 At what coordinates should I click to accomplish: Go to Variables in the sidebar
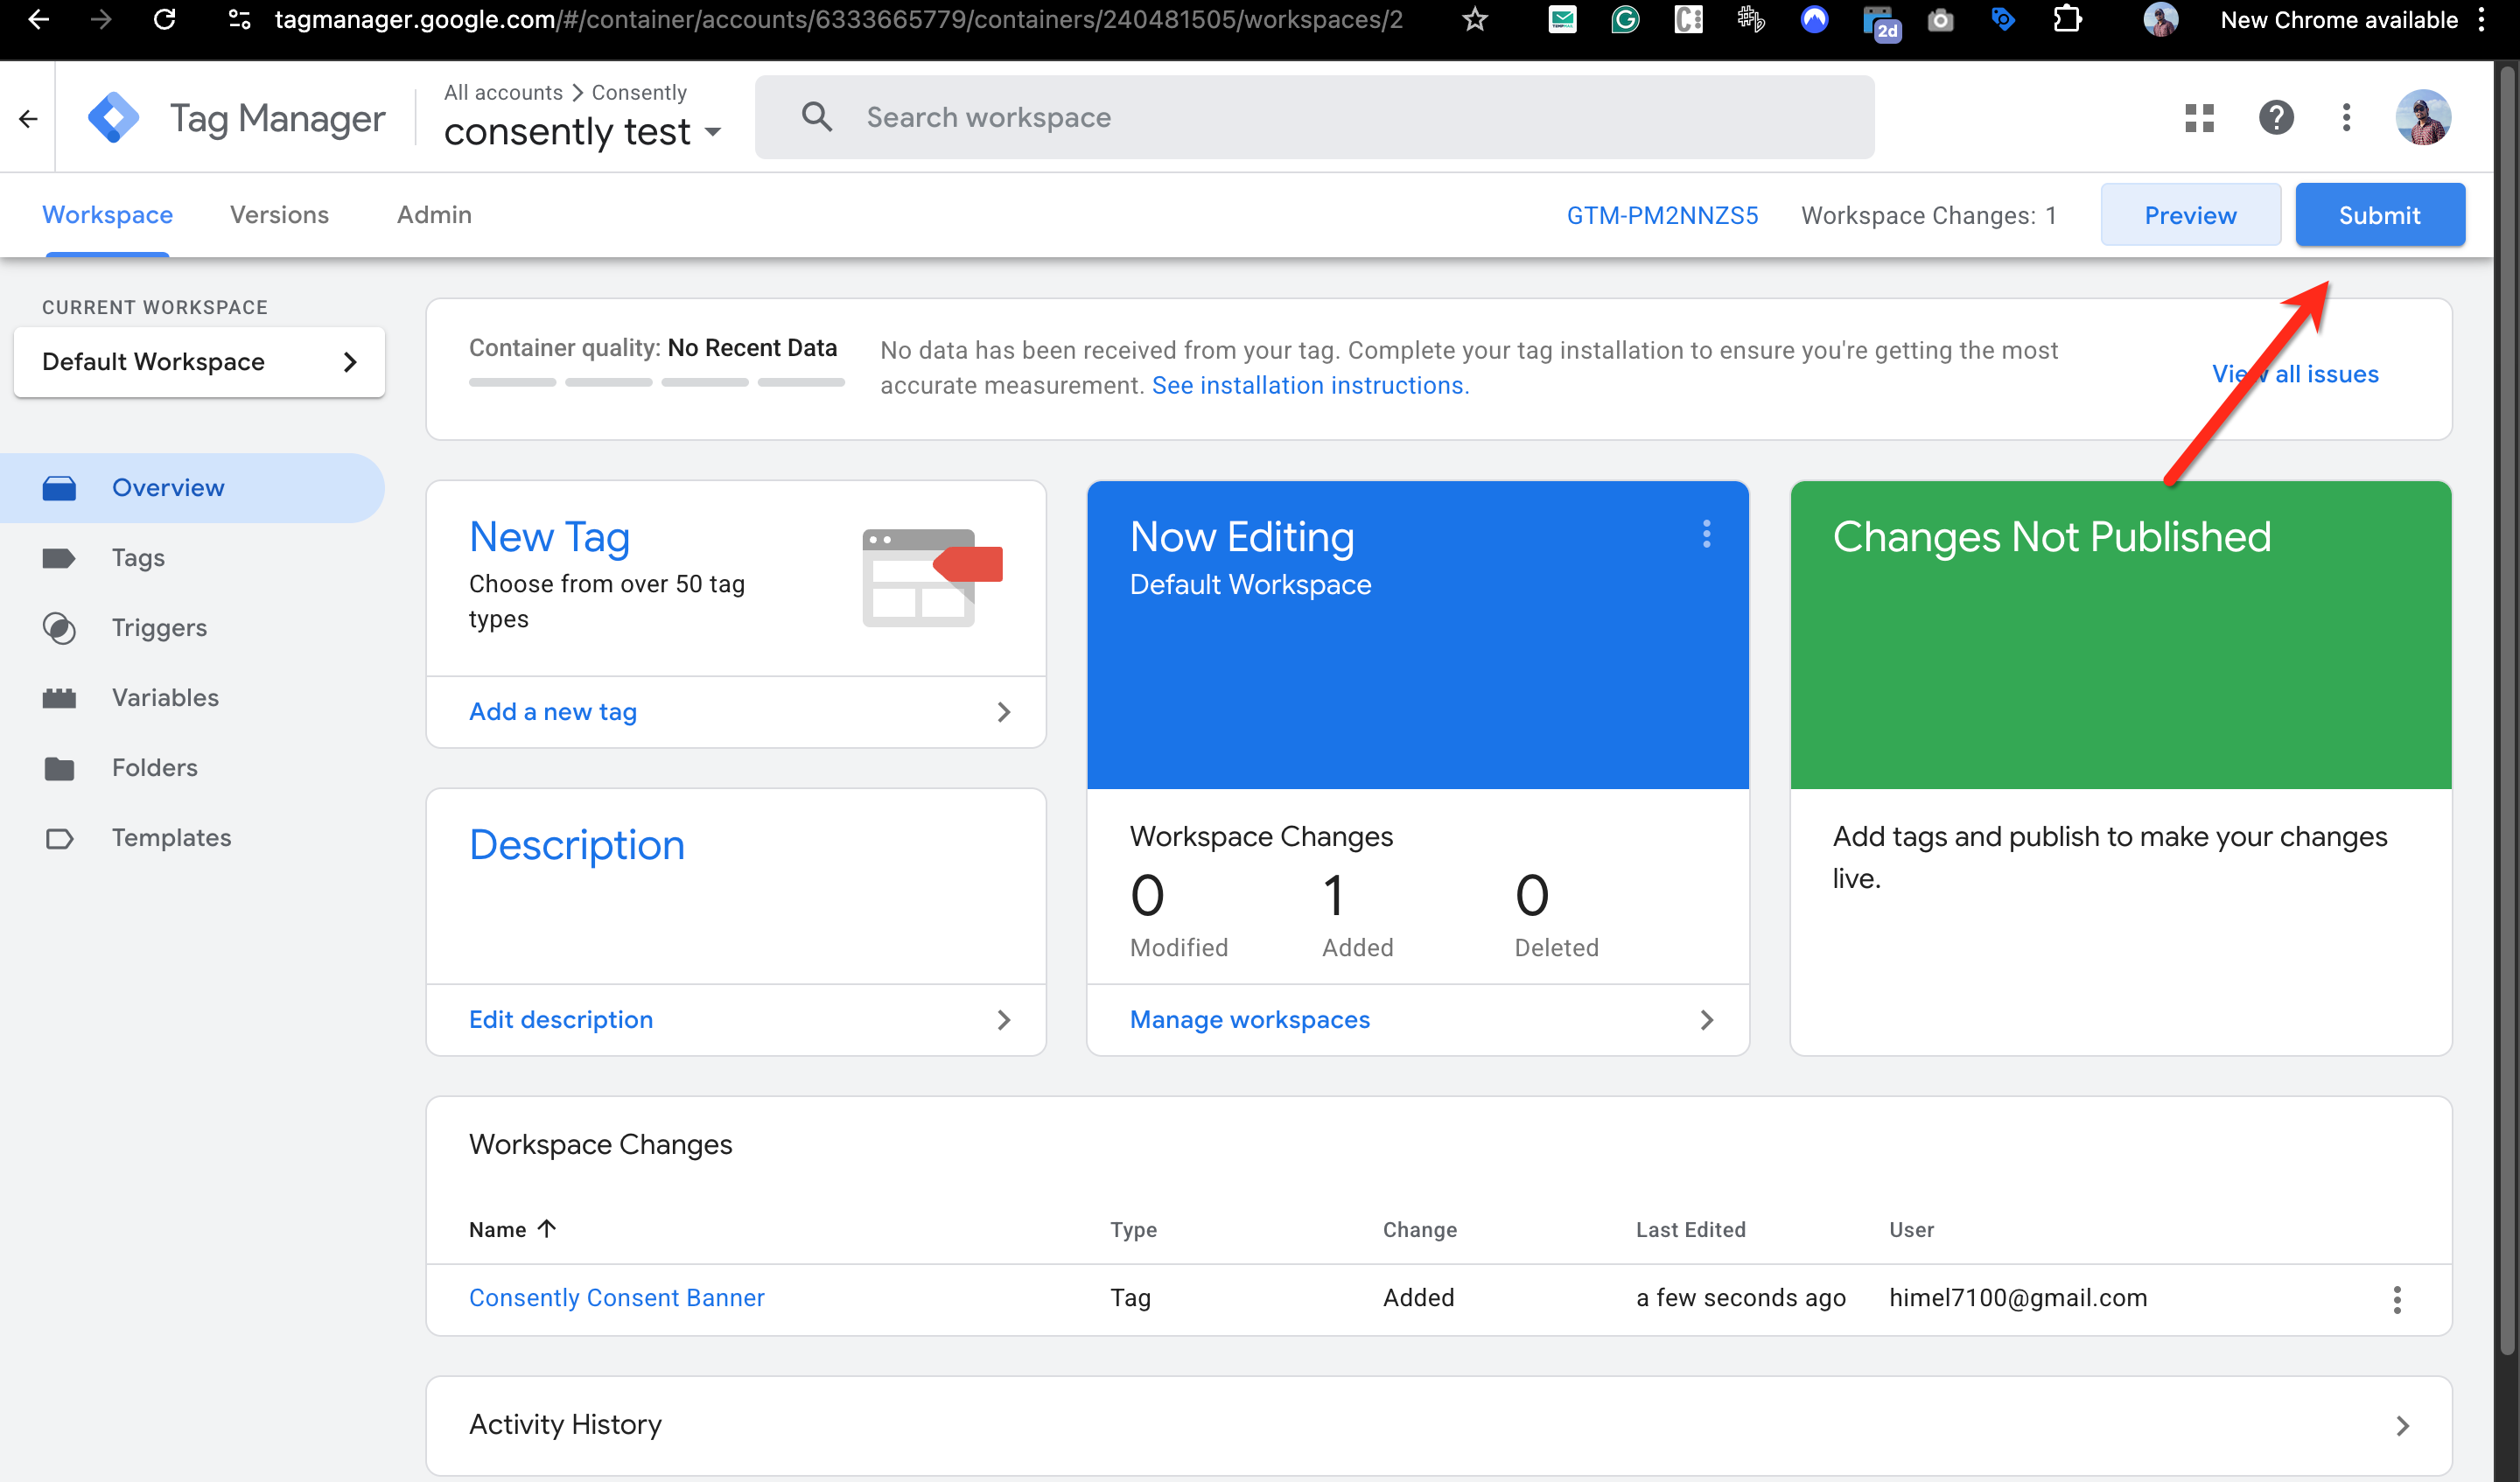pos(165,698)
